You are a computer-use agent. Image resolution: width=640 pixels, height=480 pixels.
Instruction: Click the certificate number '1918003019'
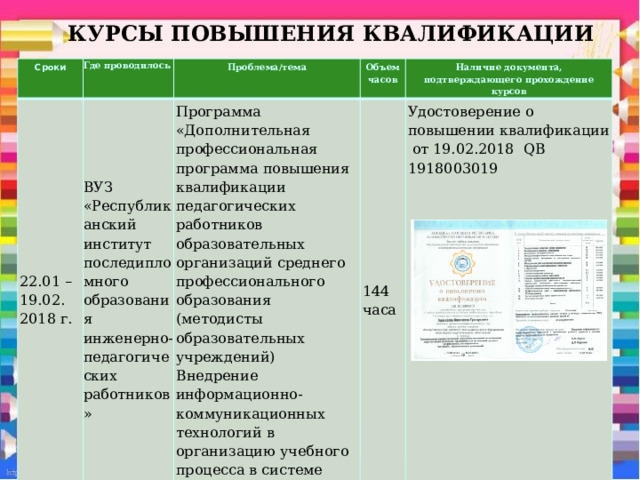click(453, 168)
